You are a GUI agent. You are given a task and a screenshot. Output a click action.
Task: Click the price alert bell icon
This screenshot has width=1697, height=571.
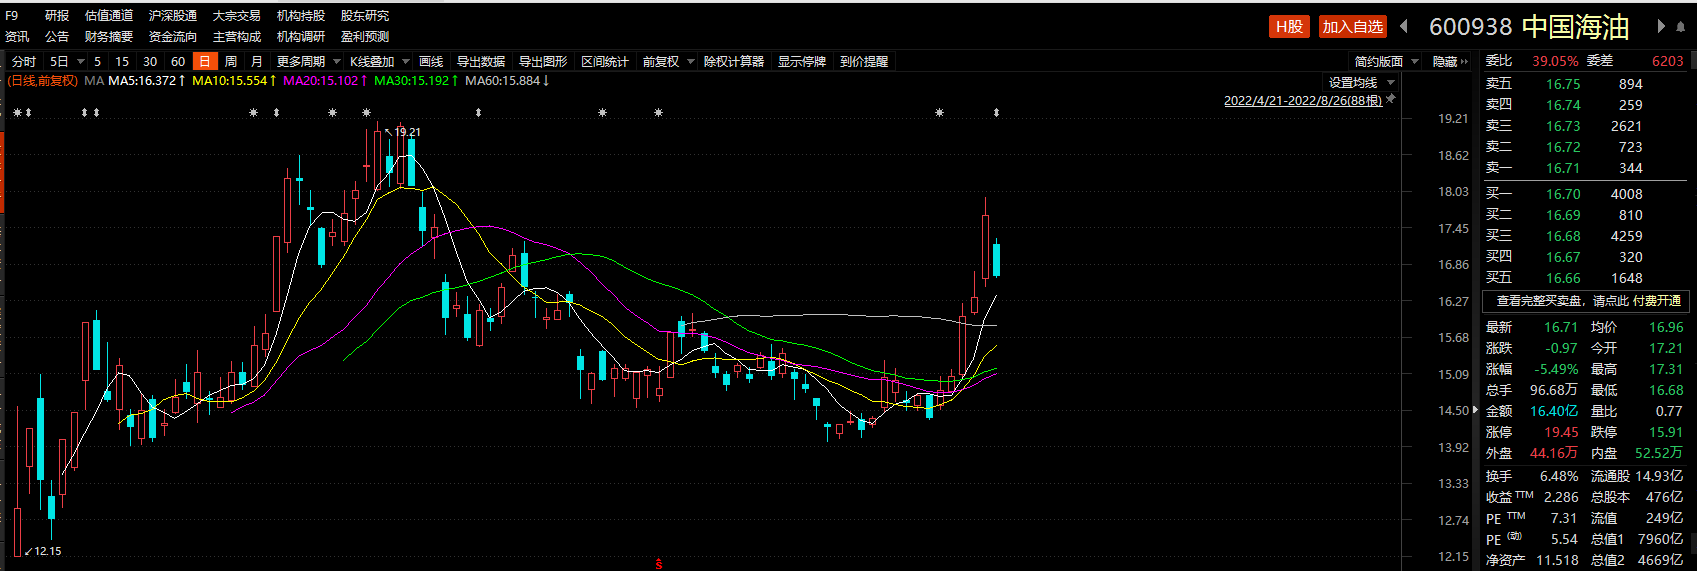pyautogui.click(x=864, y=61)
